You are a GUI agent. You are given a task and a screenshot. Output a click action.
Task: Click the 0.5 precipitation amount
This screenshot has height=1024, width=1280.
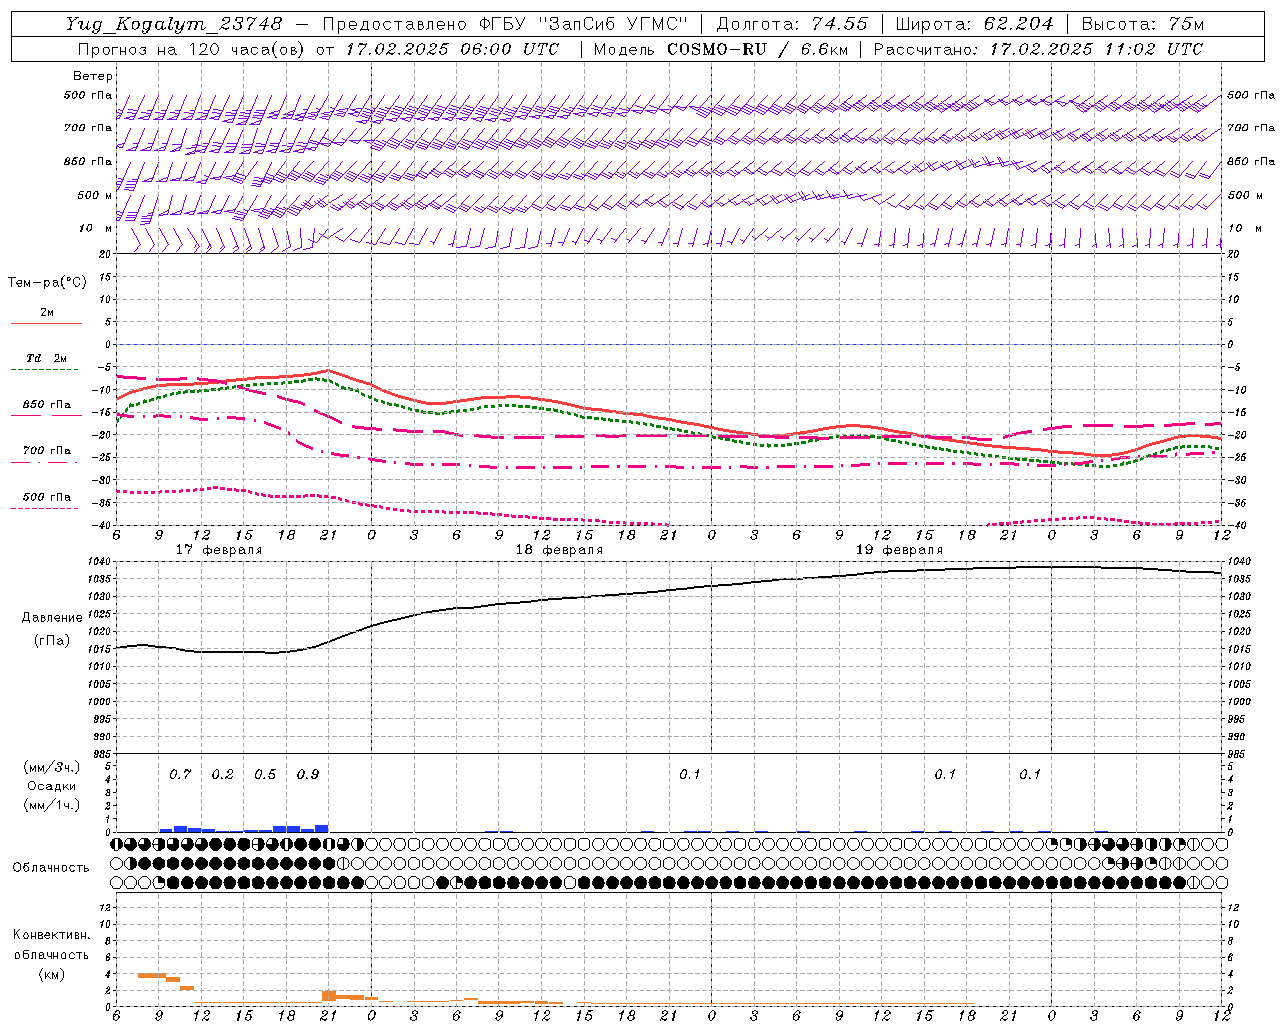265,774
